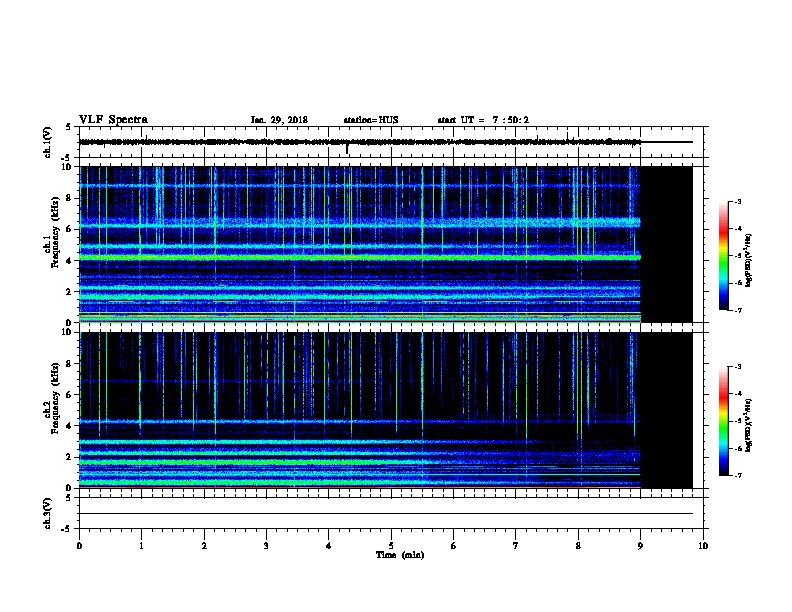Screen dimensions: 792x612
Task: Click the "Time (min)" x-axis label
Action: pos(400,555)
